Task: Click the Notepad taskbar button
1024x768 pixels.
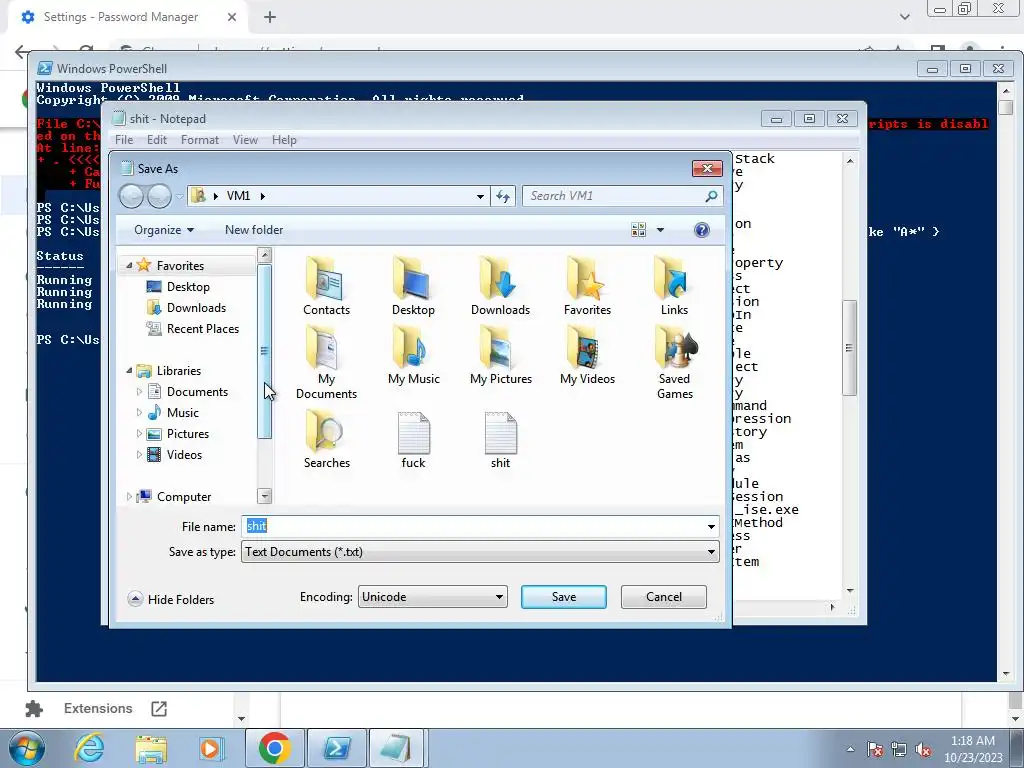Action: [398, 748]
